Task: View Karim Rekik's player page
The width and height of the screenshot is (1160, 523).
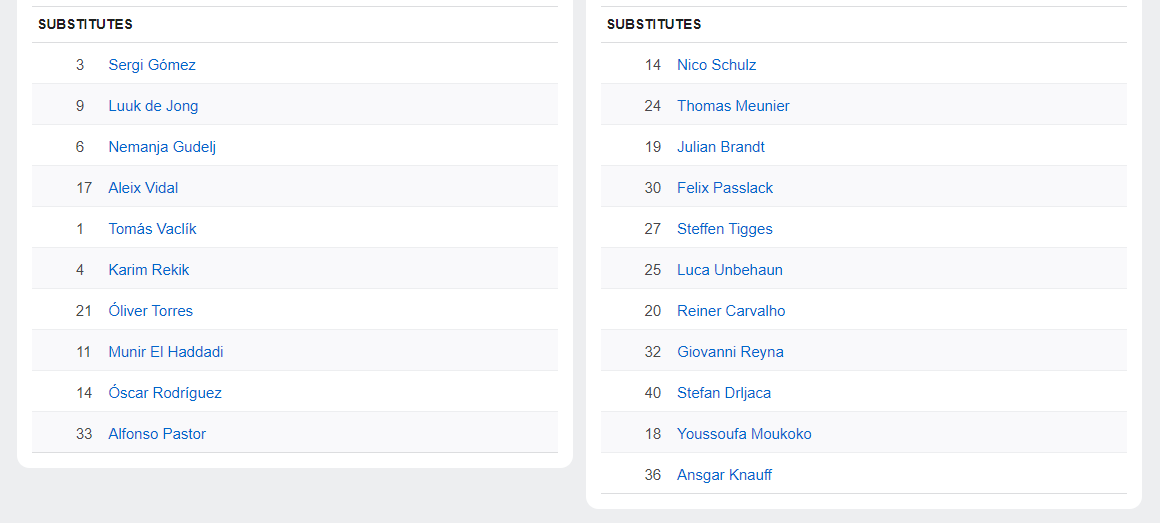Action: point(148,270)
